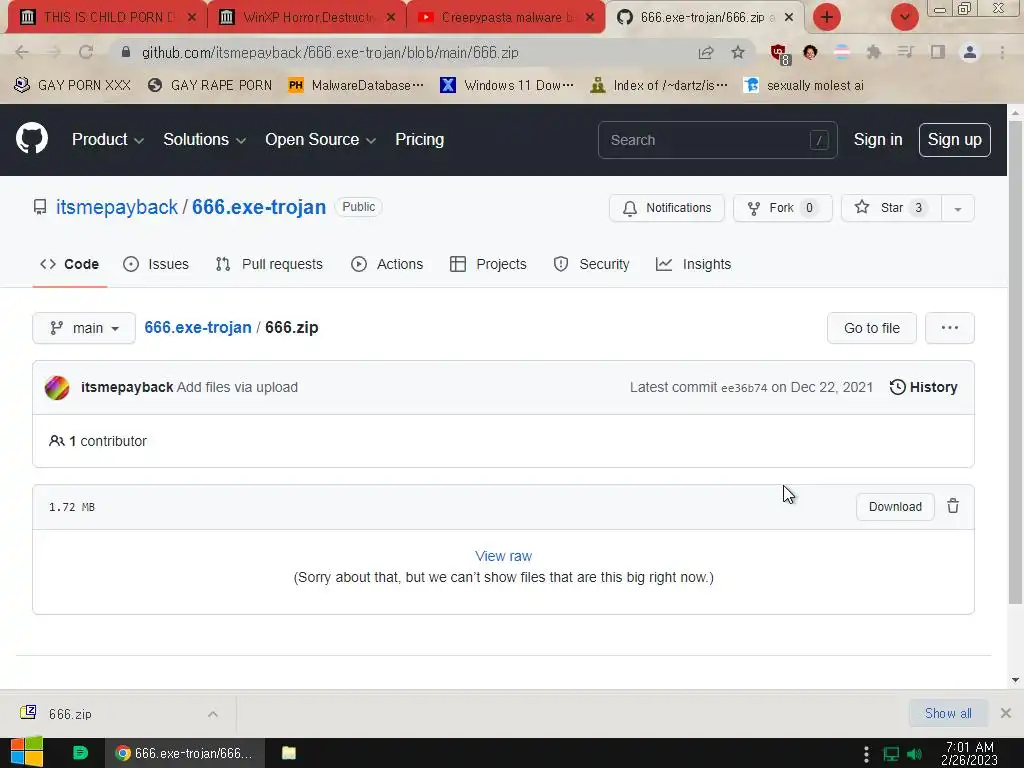Open the History clock link

[x=923, y=387]
